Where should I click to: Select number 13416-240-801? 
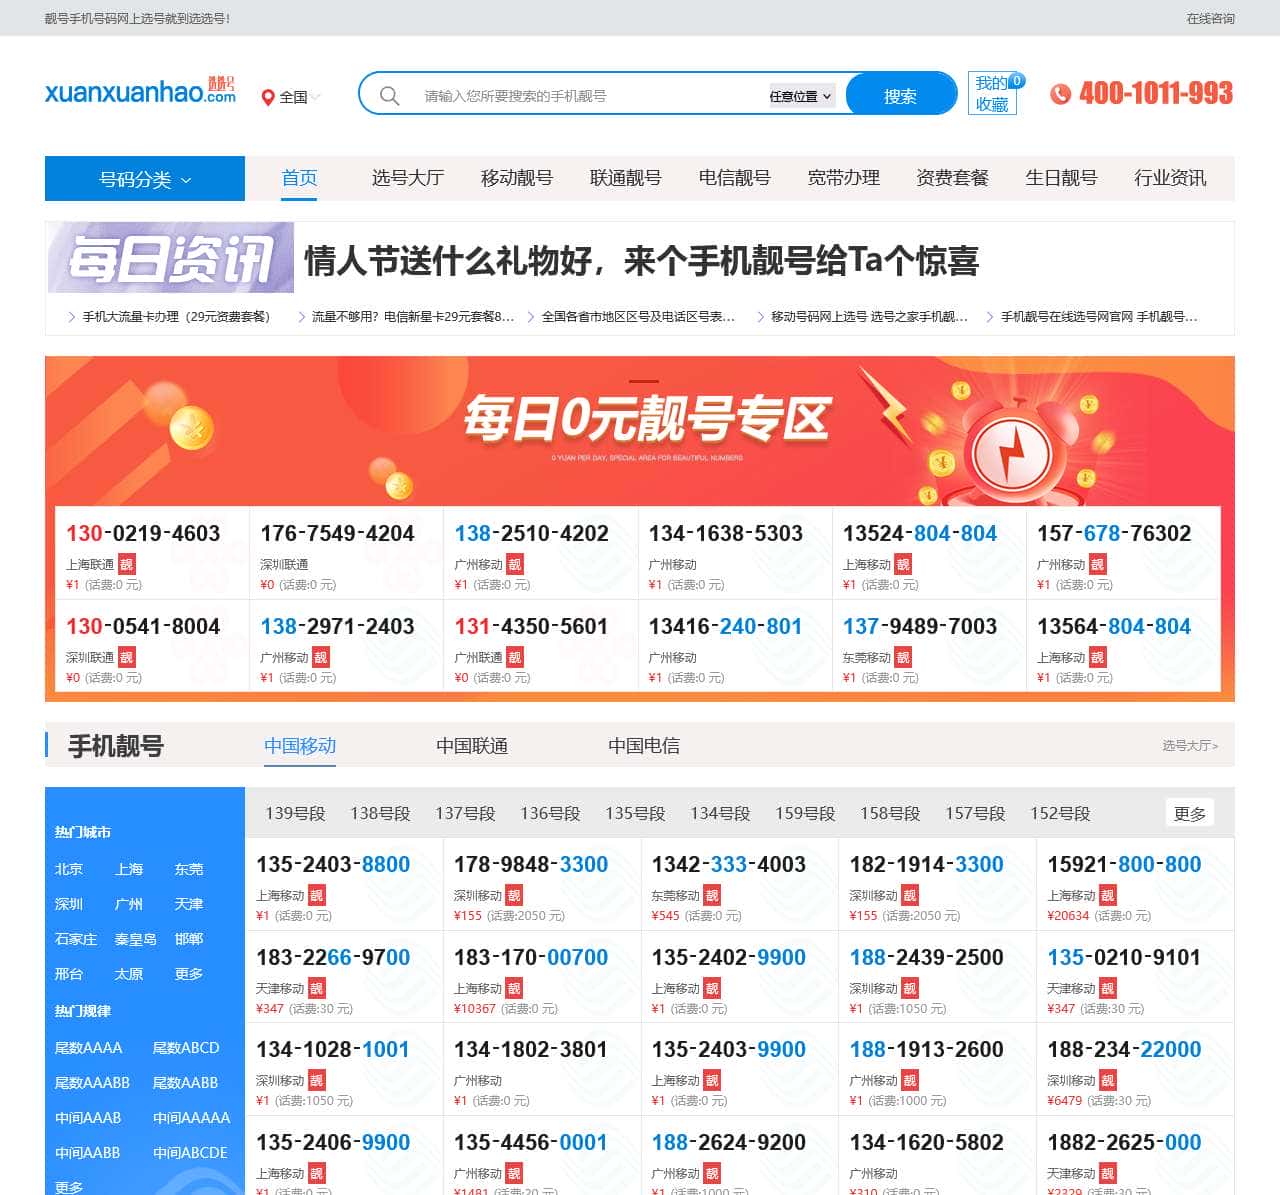725,626
